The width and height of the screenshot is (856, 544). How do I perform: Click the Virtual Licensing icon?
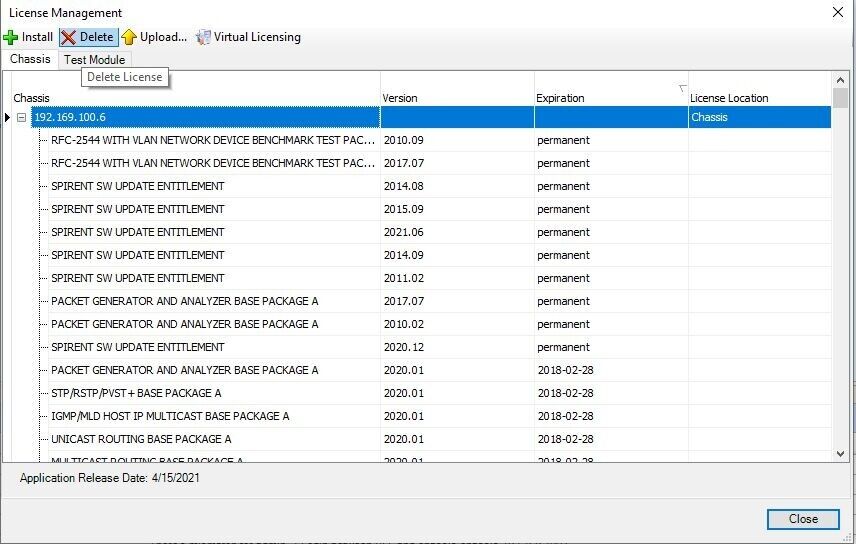click(x=203, y=37)
